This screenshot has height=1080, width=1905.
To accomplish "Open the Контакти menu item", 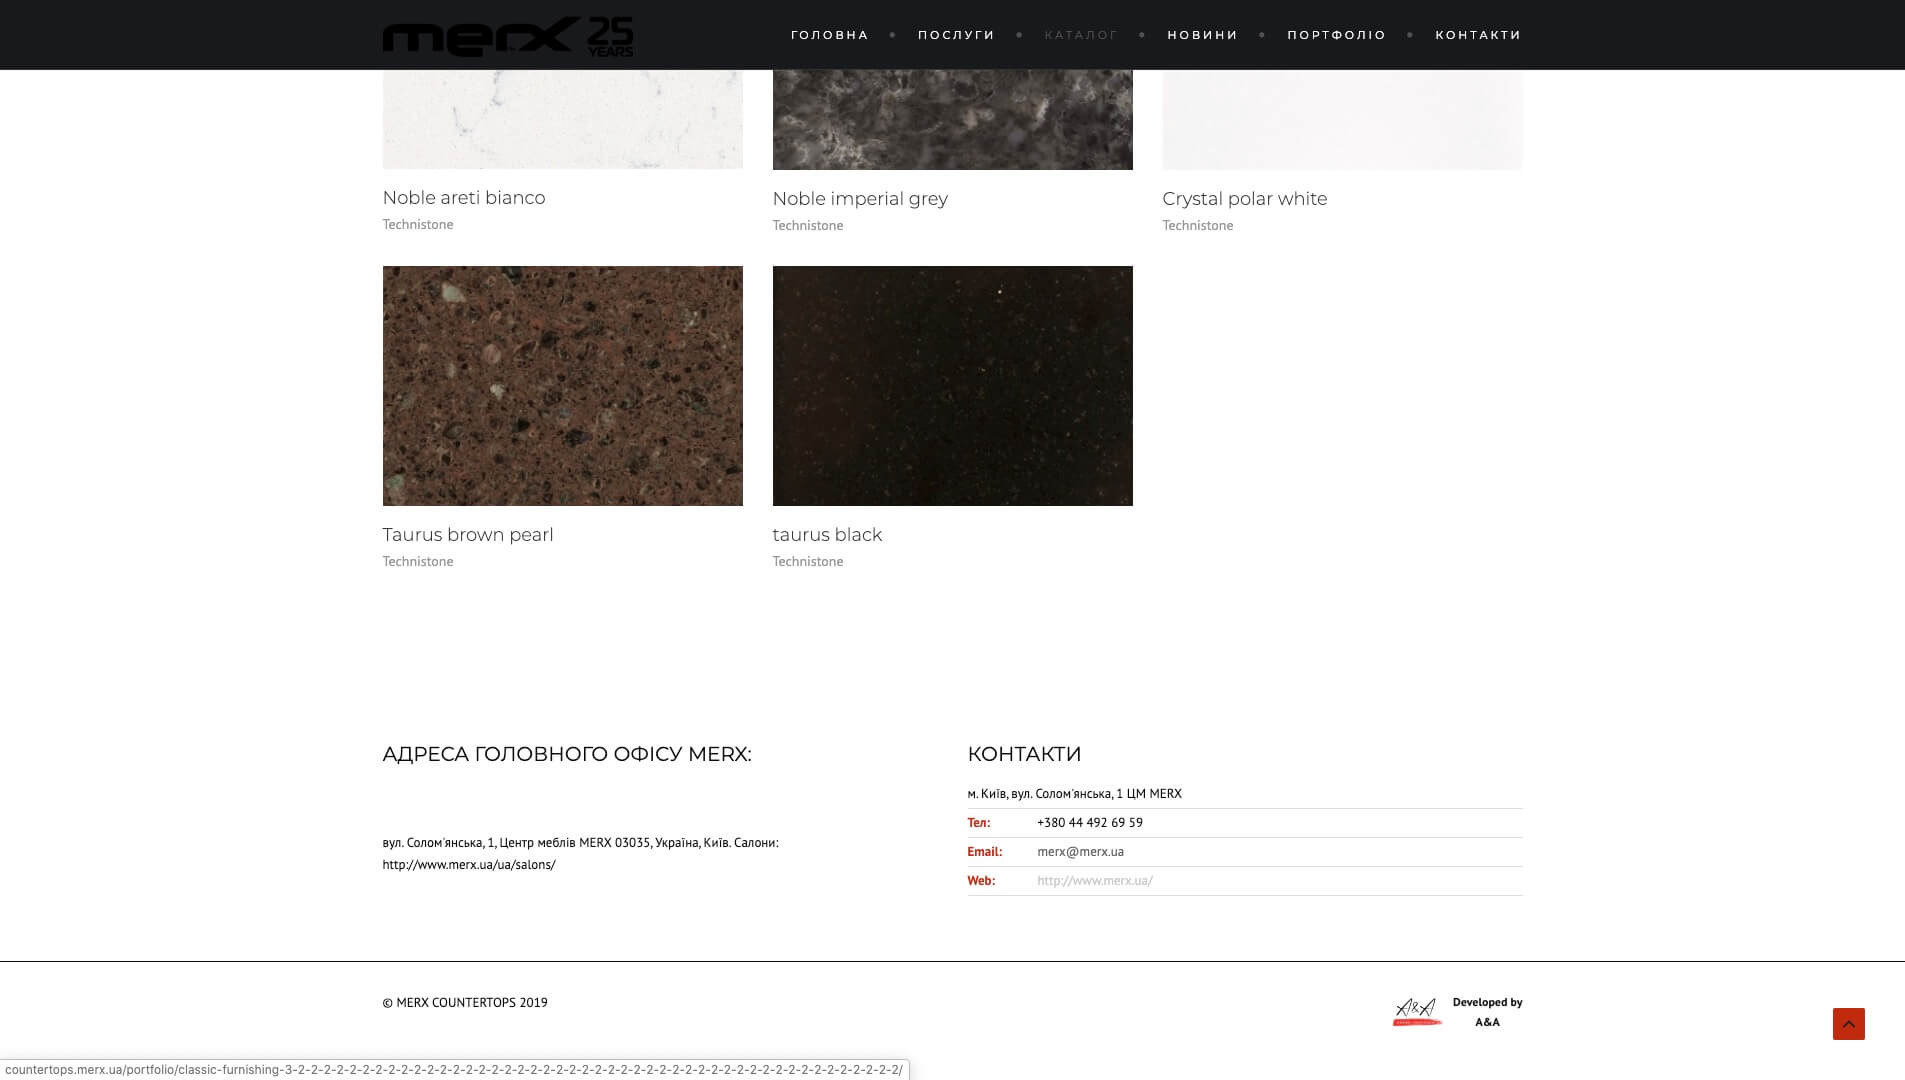I will [1478, 35].
